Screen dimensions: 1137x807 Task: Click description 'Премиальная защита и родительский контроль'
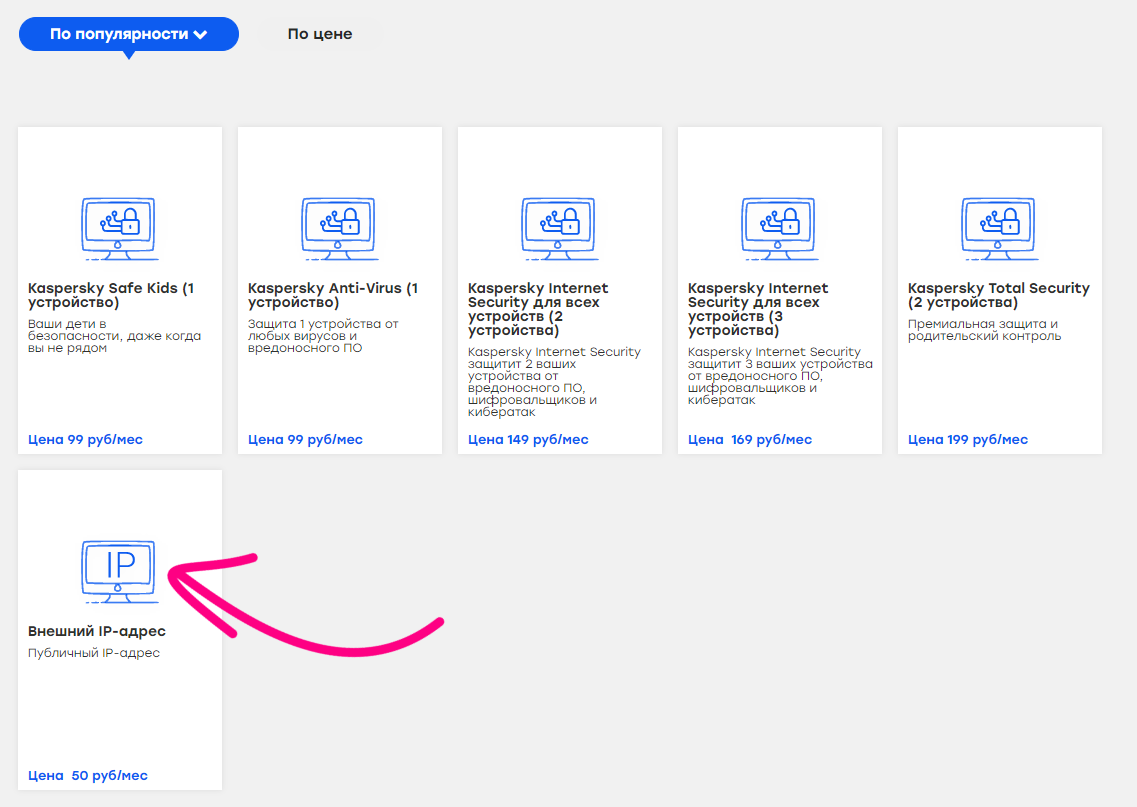(x=984, y=330)
